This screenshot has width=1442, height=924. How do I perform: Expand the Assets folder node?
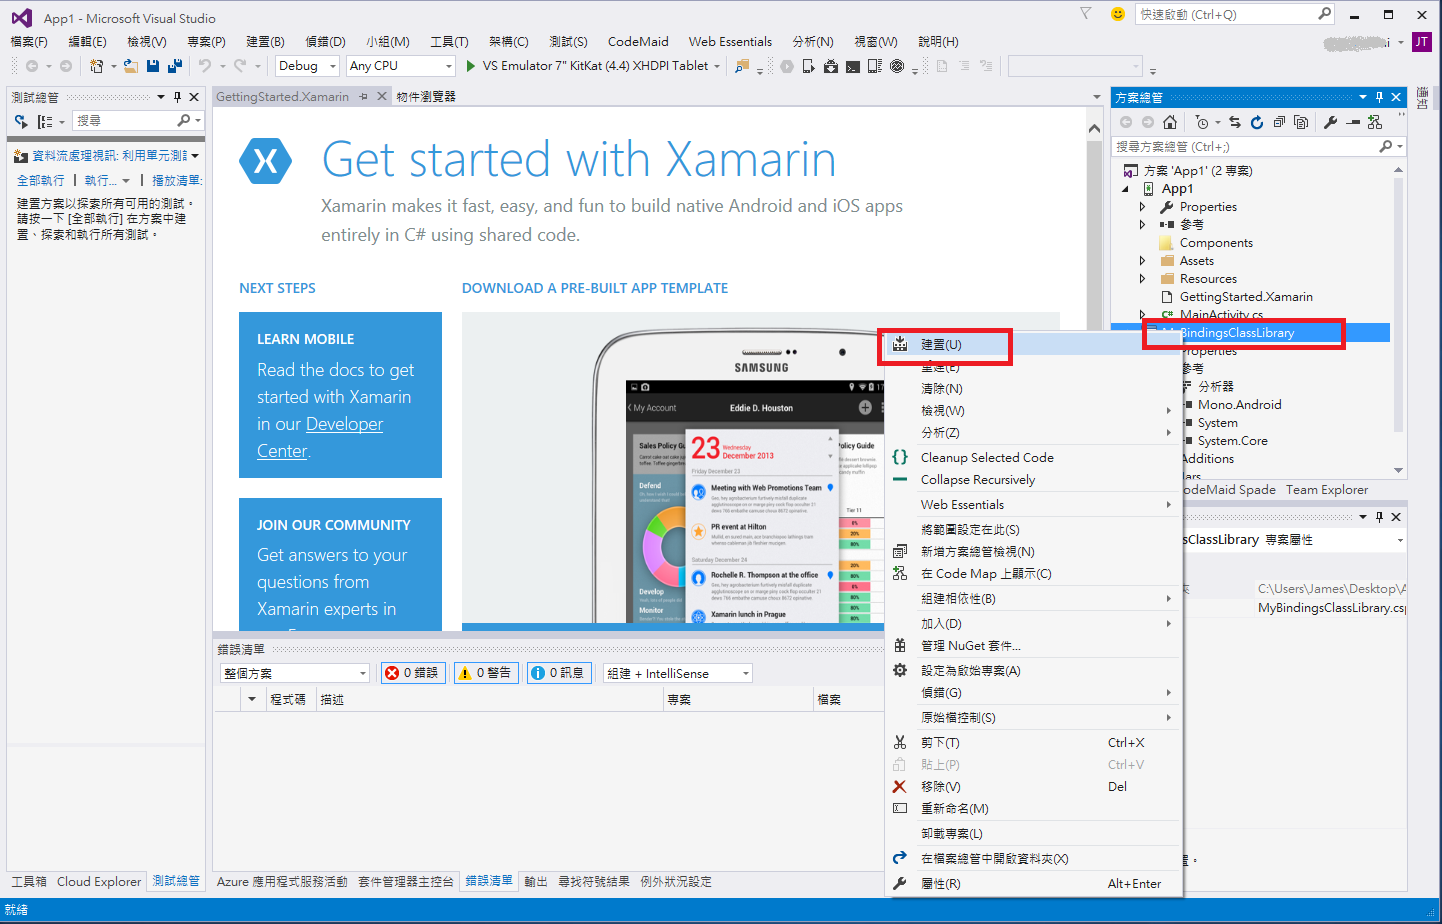pos(1143,261)
